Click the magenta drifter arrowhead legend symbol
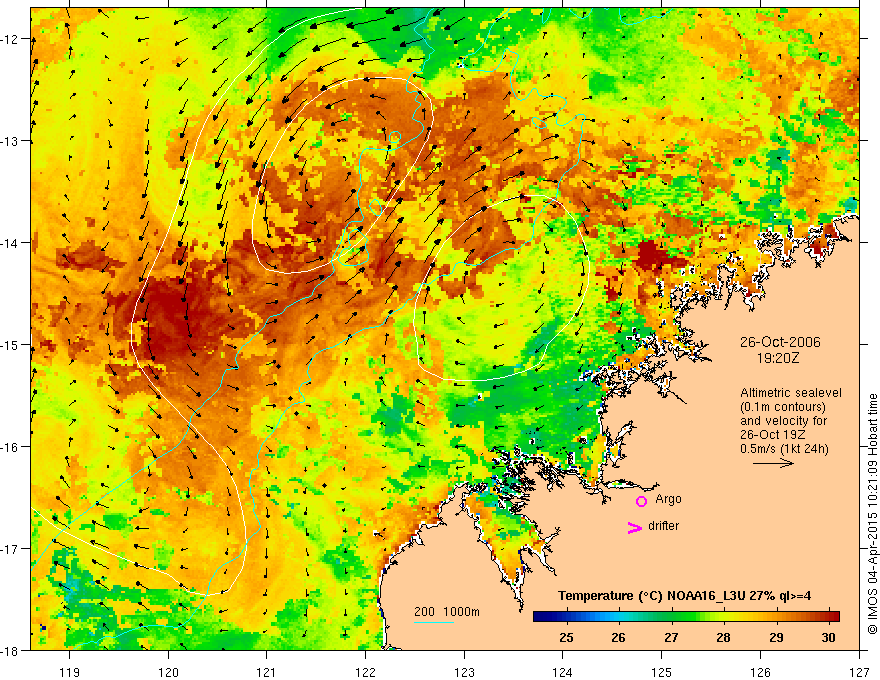Viewport: 880px width, 680px height. (x=634, y=527)
